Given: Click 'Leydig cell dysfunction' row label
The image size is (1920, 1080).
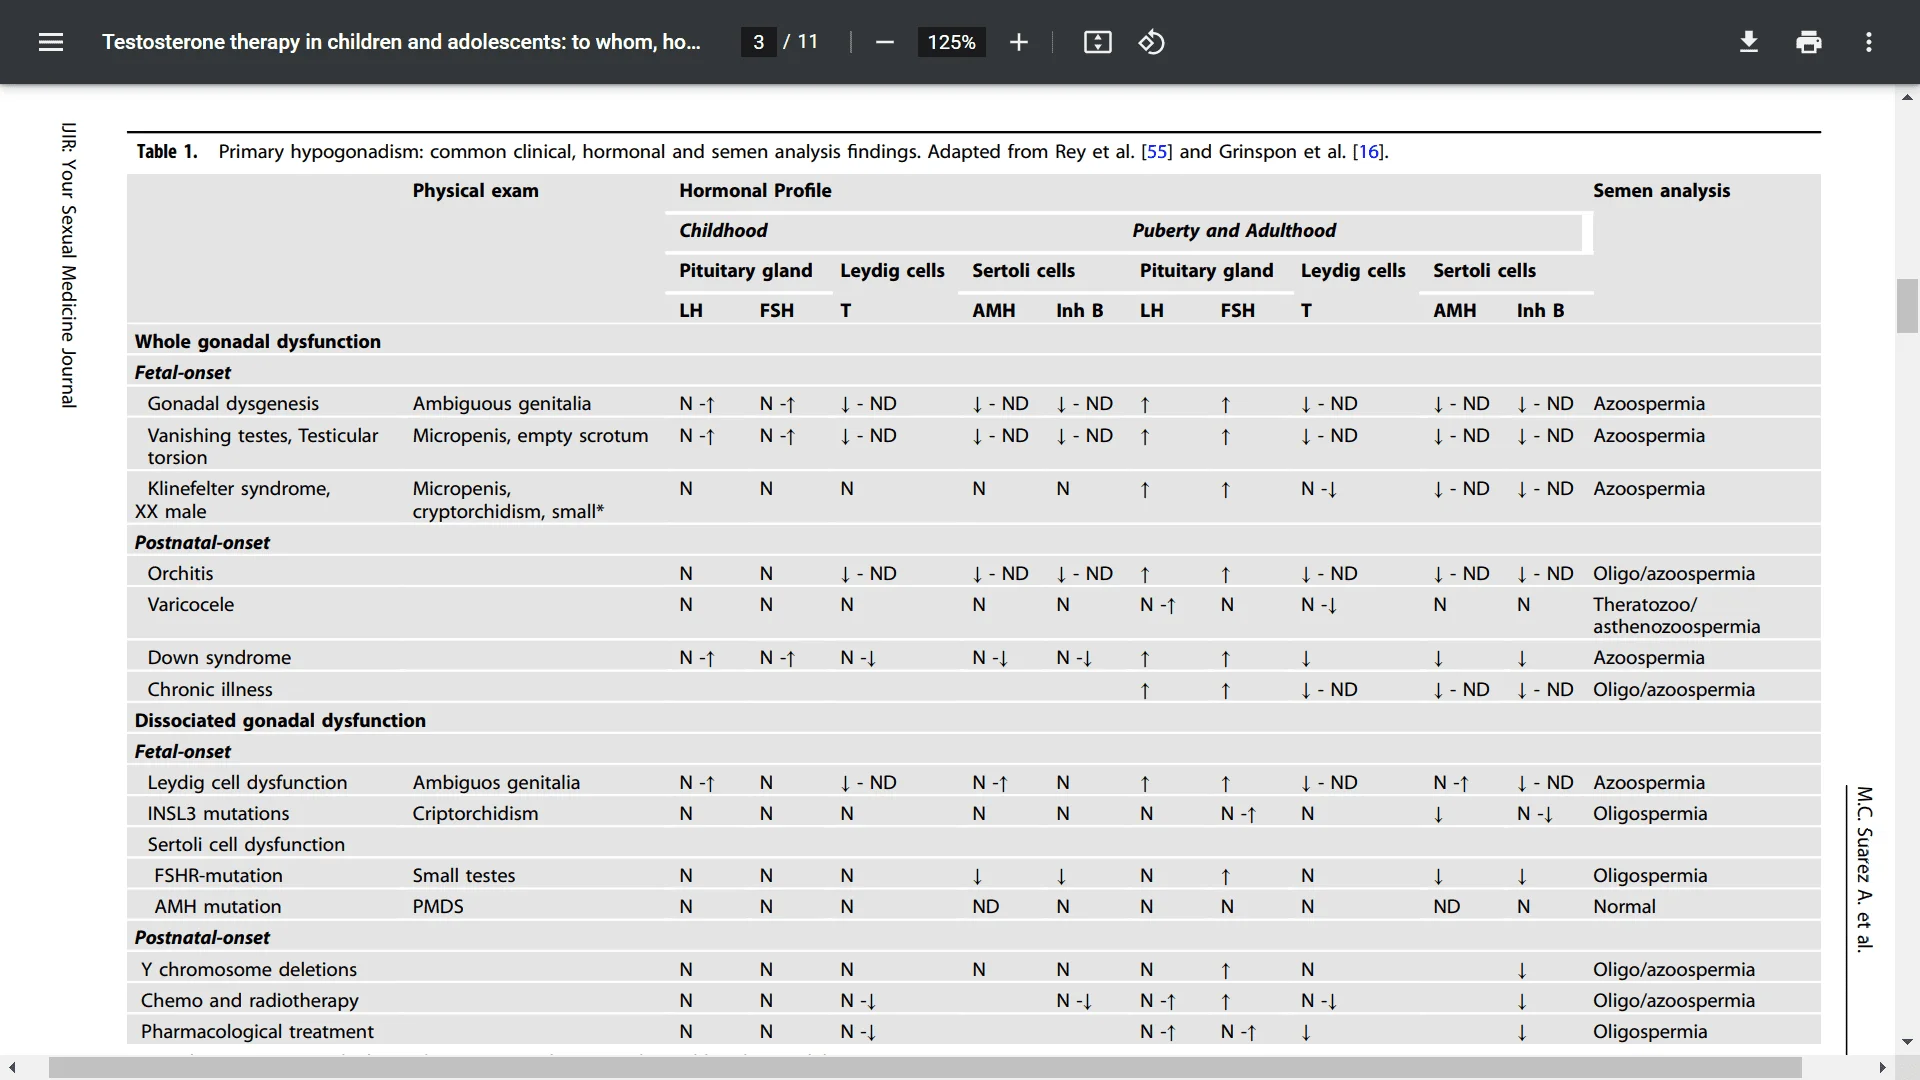Looking at the screenshot, I should tap(247, 782).
